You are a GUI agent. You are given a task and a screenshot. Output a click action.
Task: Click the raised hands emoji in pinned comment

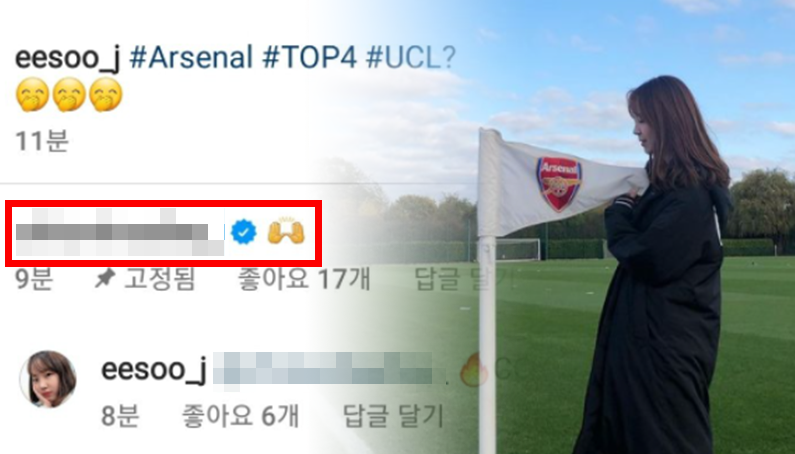[x=286, y=233]
